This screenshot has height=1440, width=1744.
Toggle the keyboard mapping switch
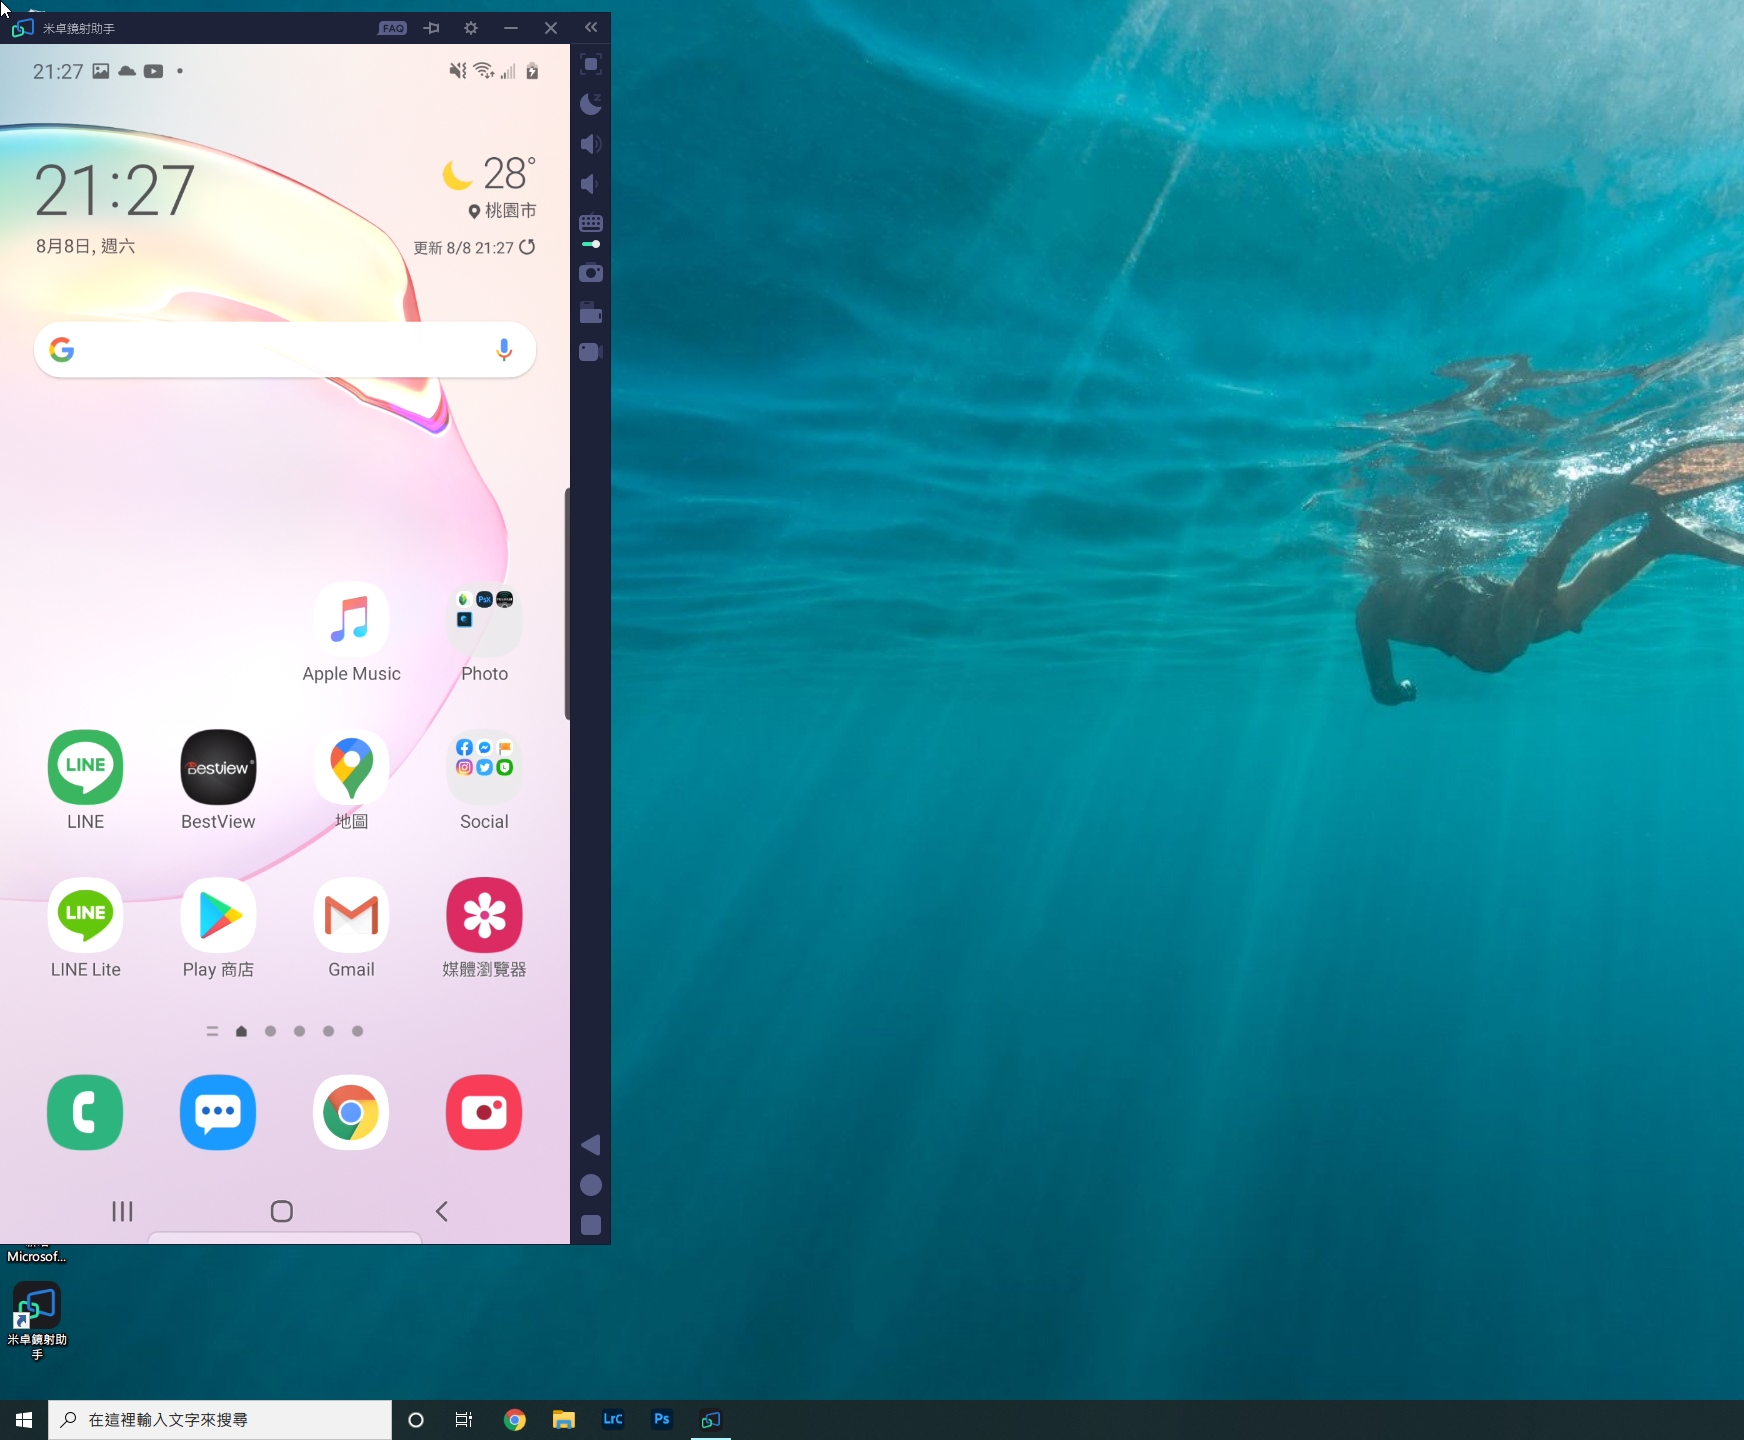(x=591, y=244)
